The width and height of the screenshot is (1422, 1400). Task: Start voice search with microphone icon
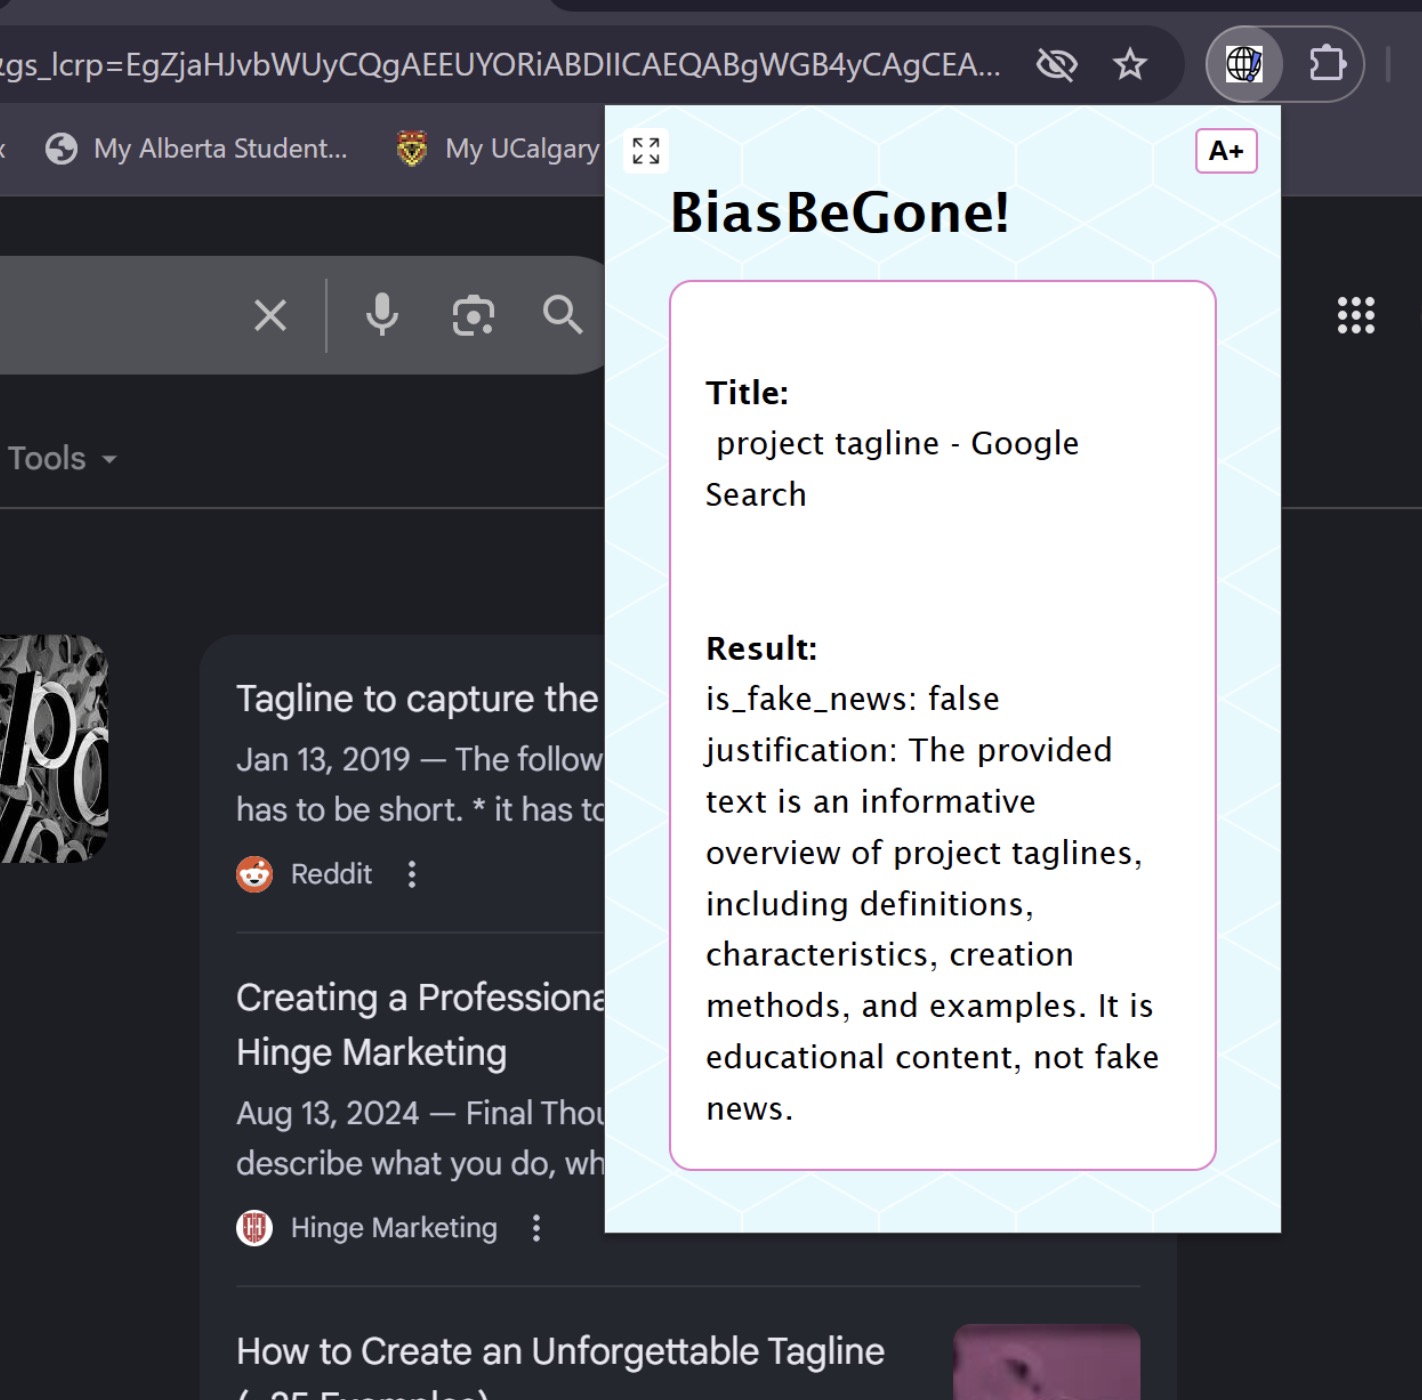tap(382, 315)
